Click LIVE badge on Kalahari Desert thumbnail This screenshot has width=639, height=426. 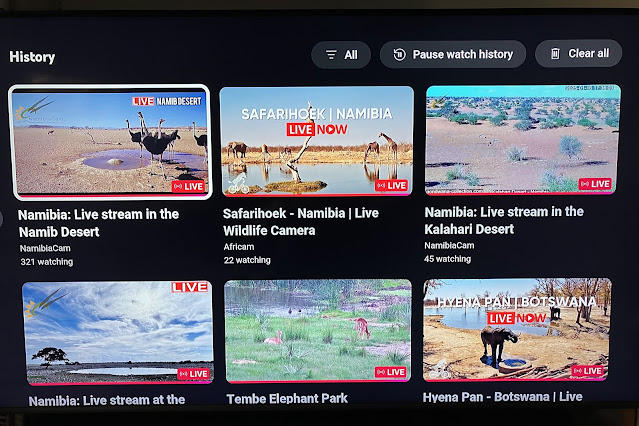tap(595, 184)
